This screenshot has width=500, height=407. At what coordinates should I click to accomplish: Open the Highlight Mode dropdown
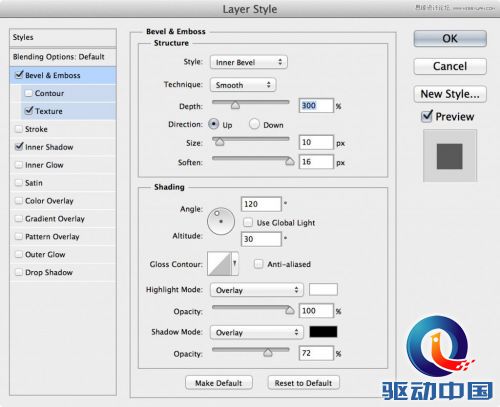257,290
